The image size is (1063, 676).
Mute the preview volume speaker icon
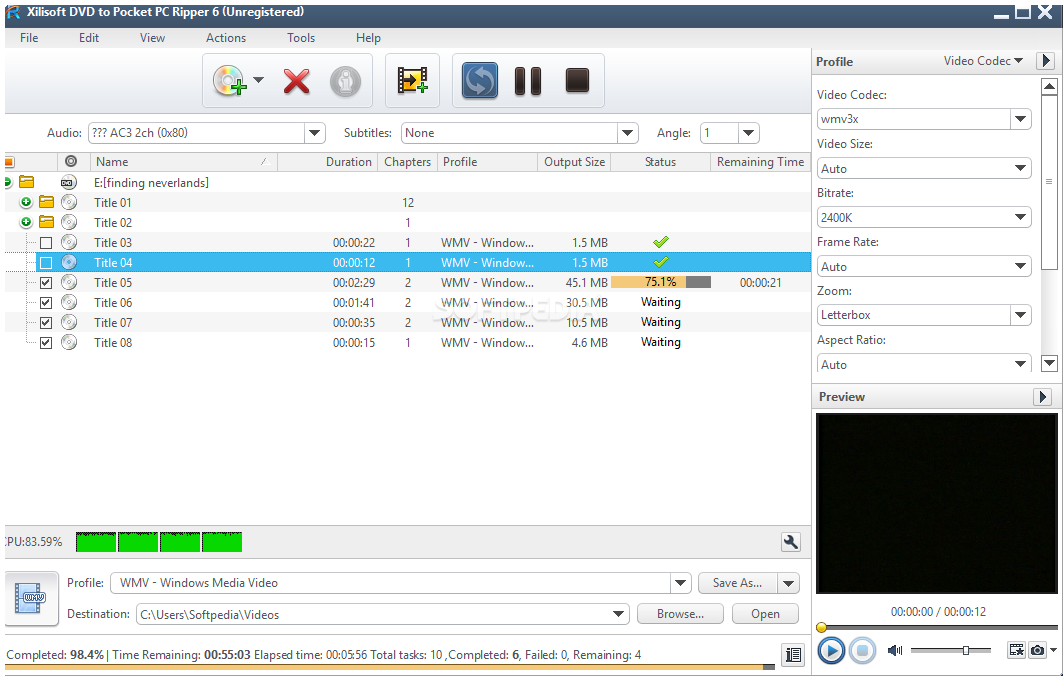[x=895, y=650]
